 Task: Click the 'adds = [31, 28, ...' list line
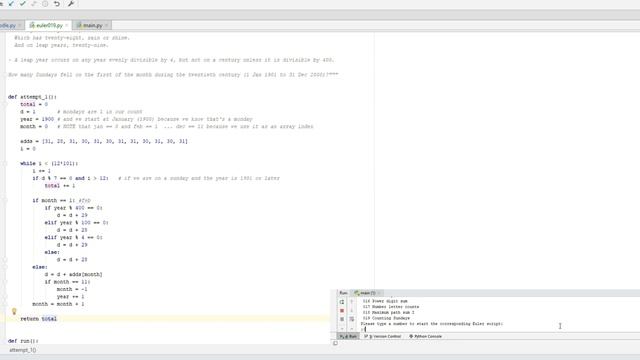click(x=104, y=141)
